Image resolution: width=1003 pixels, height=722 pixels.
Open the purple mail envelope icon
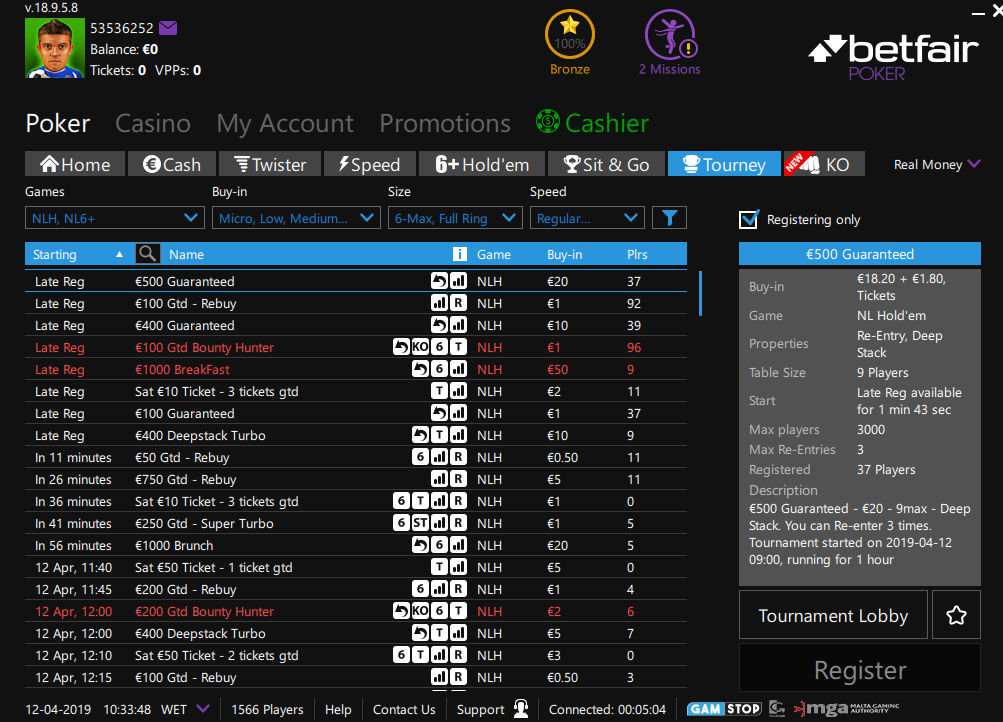point(168,28)
